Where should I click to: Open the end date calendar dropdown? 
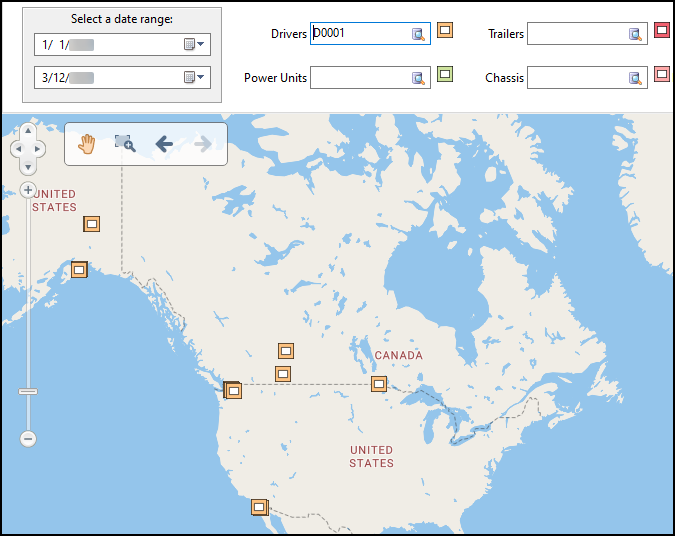195,78
